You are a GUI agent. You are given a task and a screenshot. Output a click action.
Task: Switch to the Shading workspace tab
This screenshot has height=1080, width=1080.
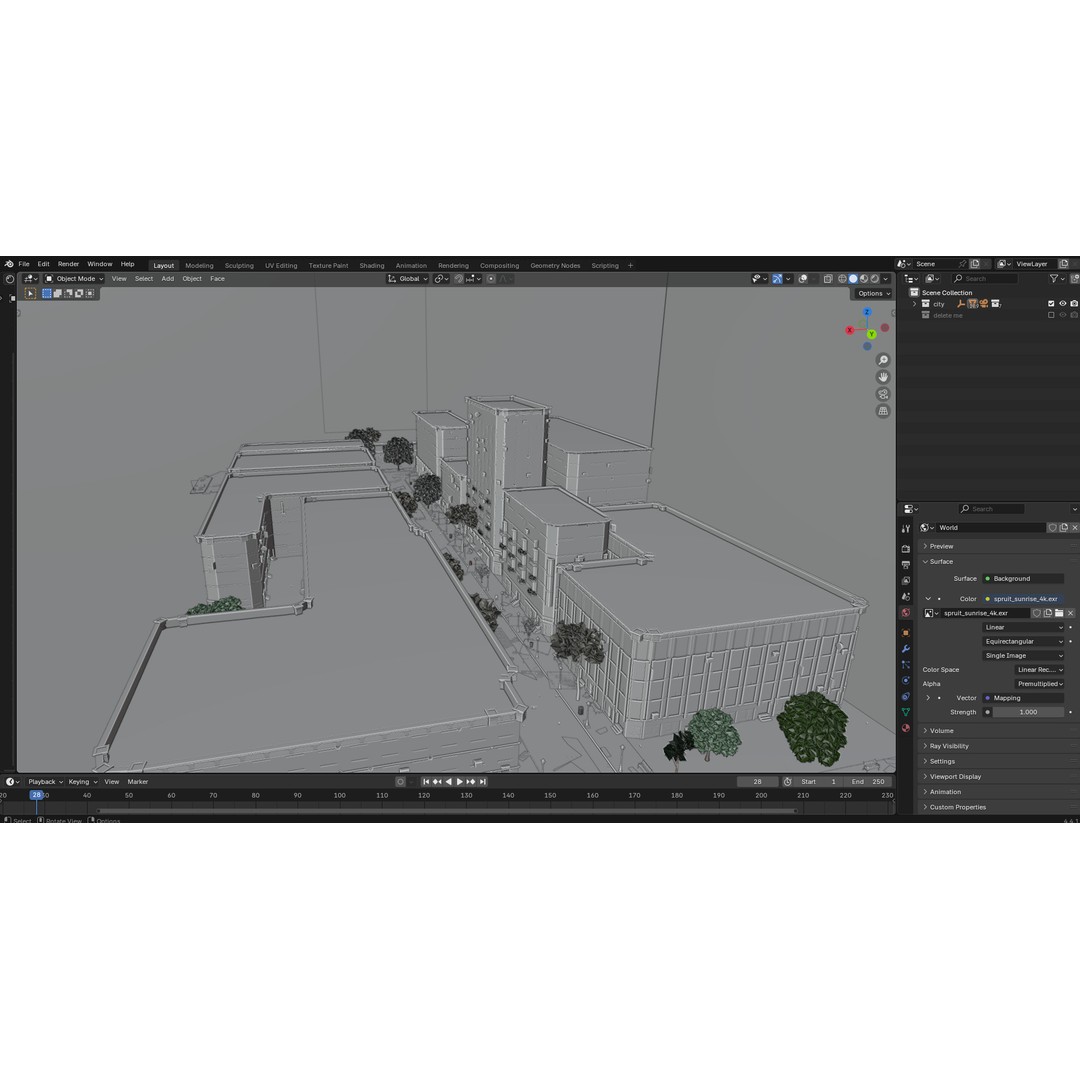tap(372, 265)
